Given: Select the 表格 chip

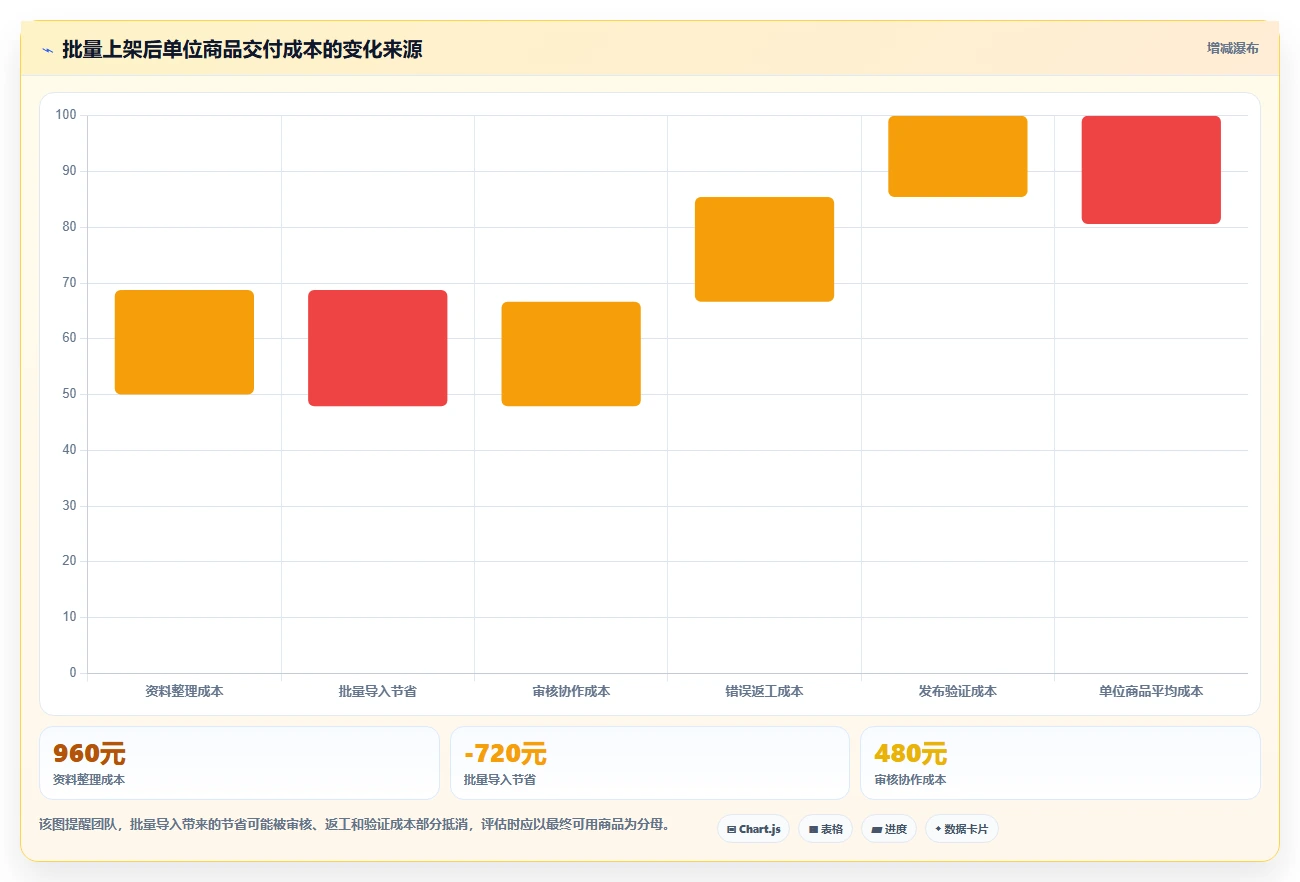Looking at the screenshot, I should coord(825,829).
